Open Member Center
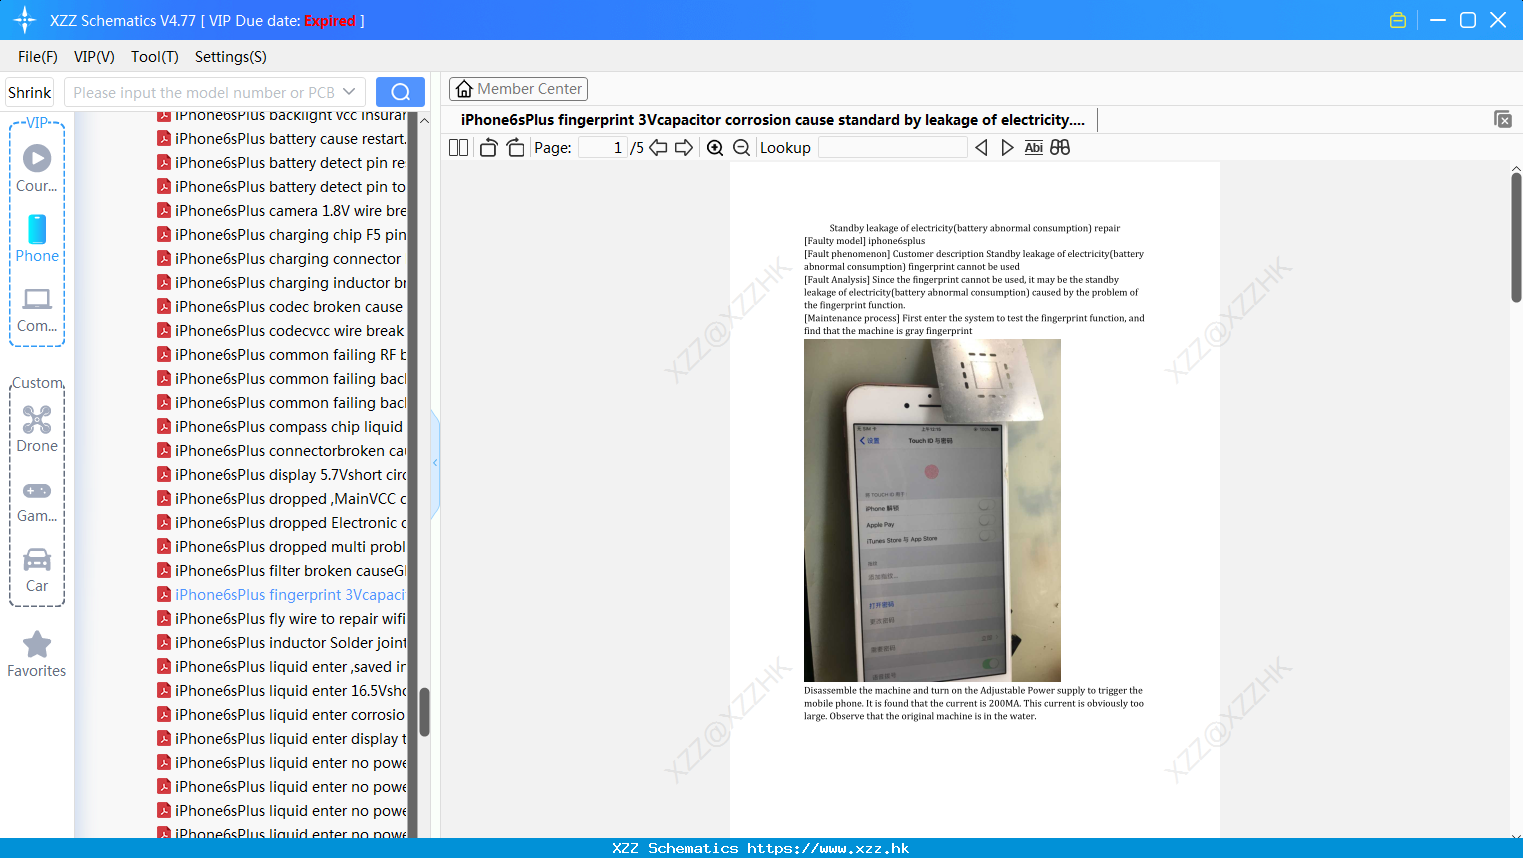Viewport: 1523px width, 858px height. point(518,89)
